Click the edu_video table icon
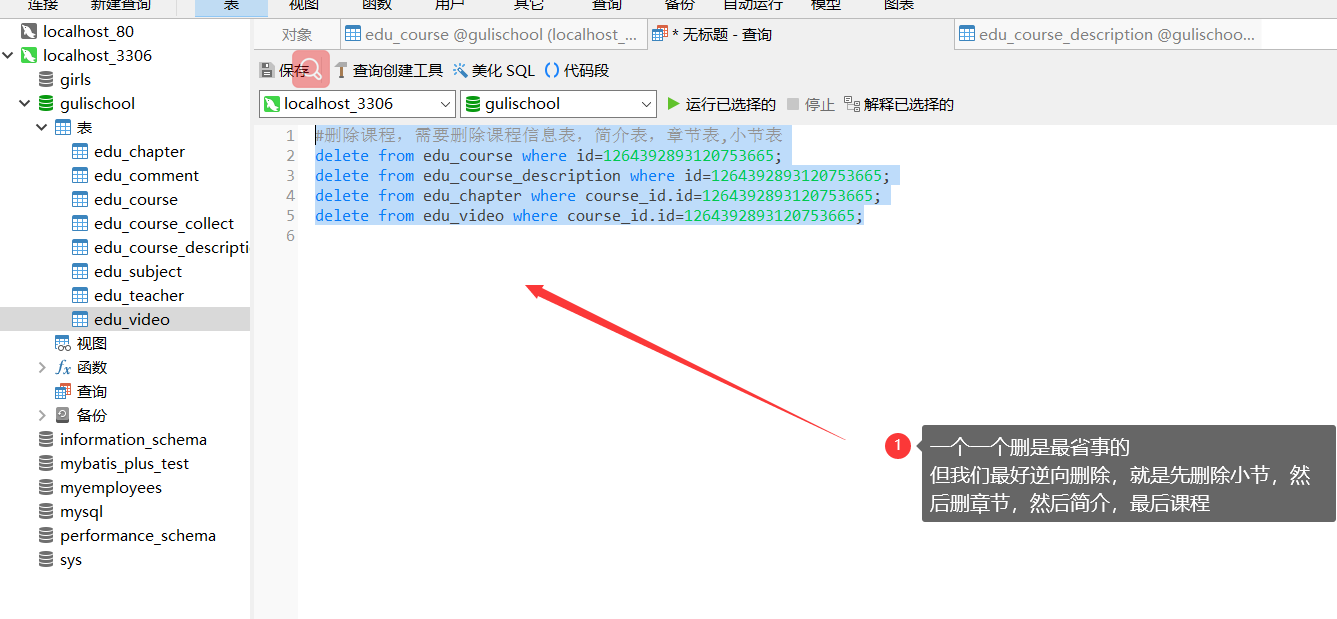This screenshot has height=619, width=1337. pyautogui.click(x=80, y=320)
